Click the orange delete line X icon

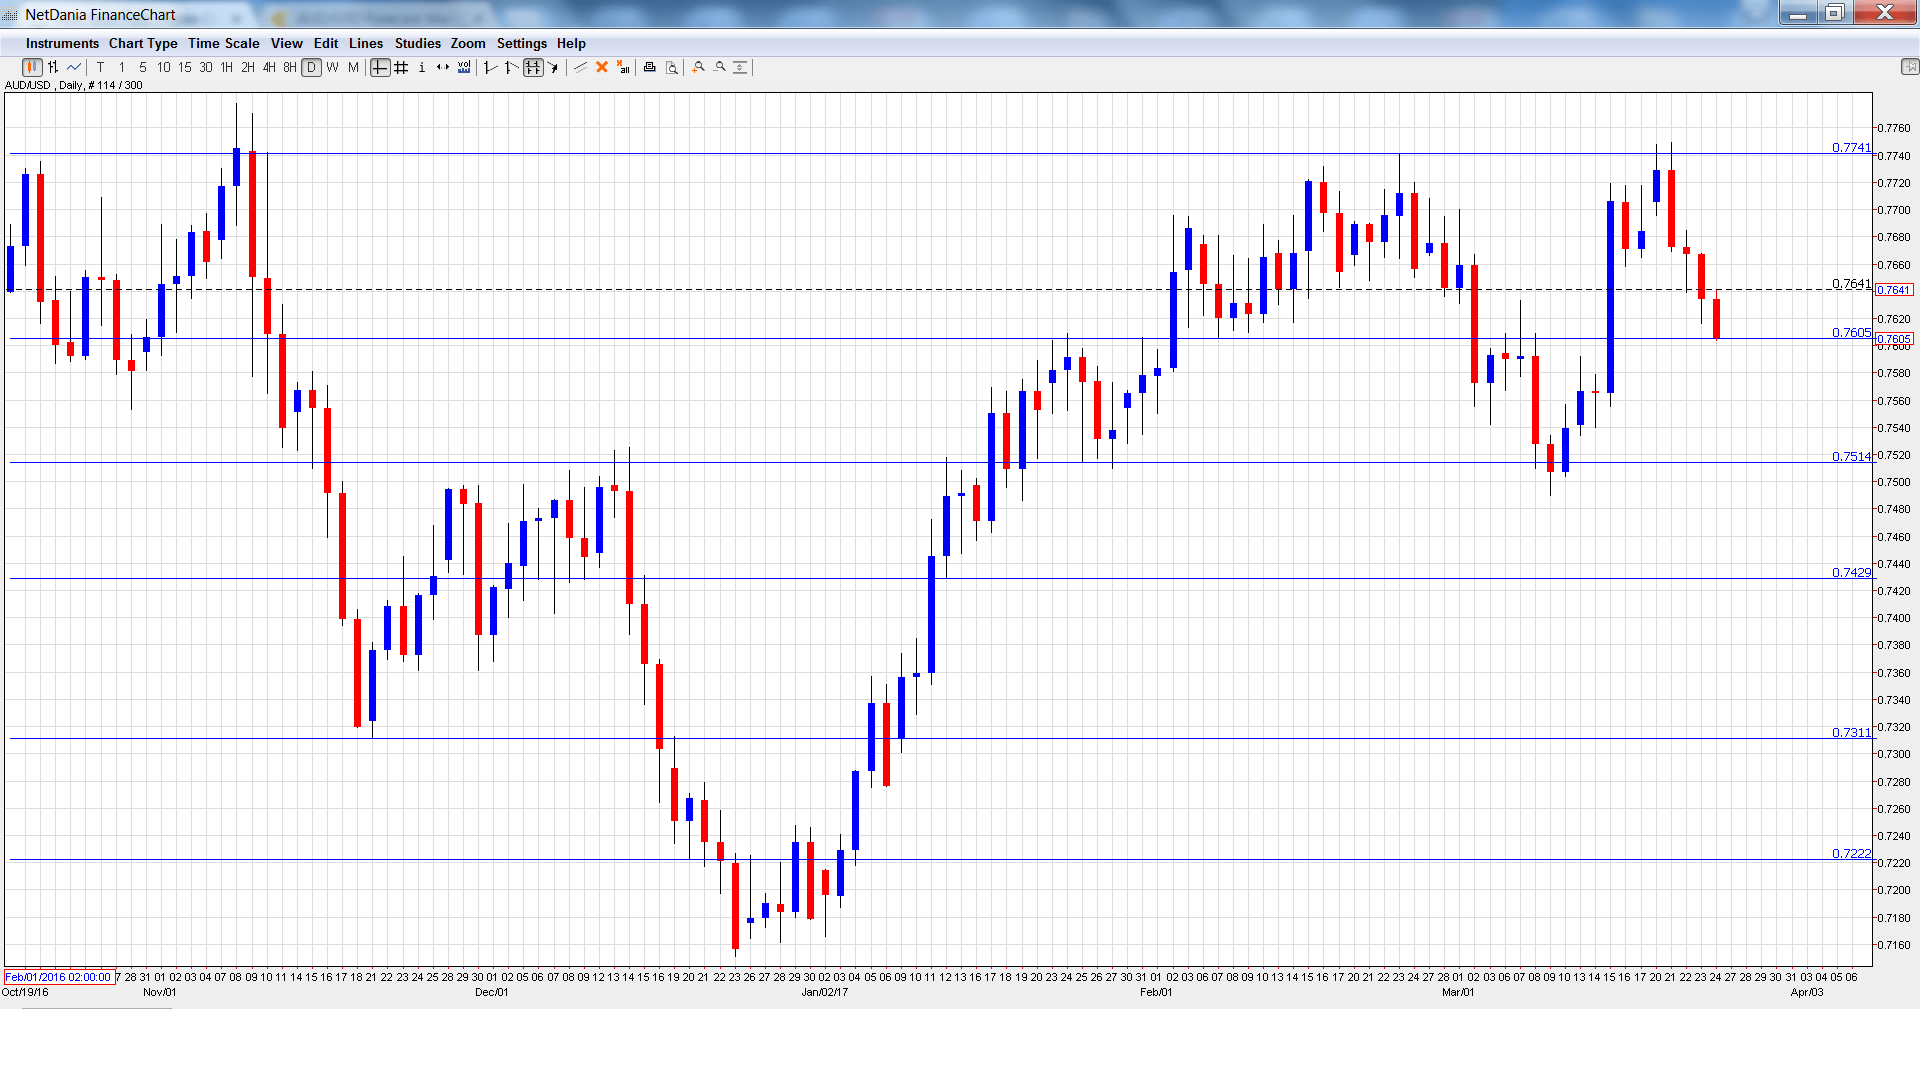click(602, 68)
